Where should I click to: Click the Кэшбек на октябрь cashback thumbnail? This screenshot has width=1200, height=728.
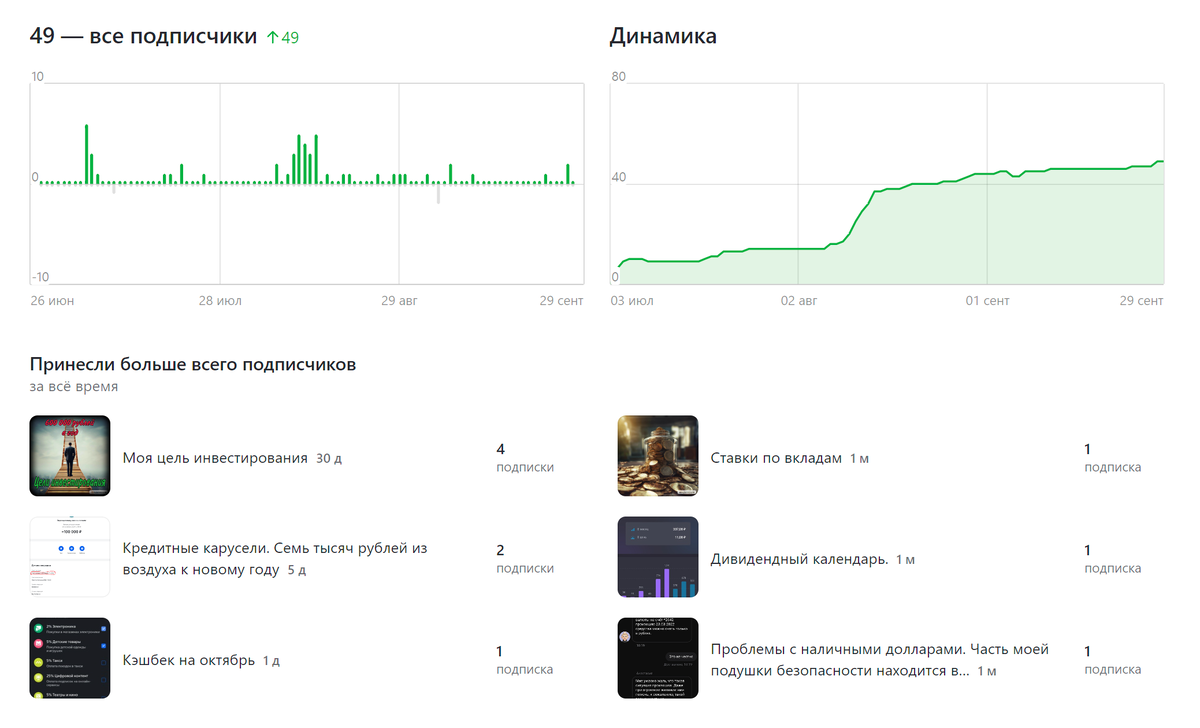[x=70, y=658]
